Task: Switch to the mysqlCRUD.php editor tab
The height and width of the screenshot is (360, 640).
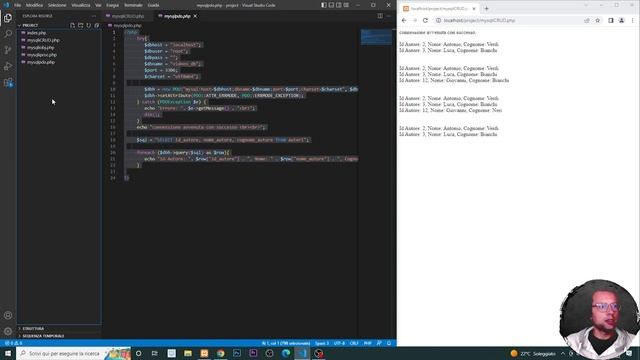Action: click(x=128, y=16)
